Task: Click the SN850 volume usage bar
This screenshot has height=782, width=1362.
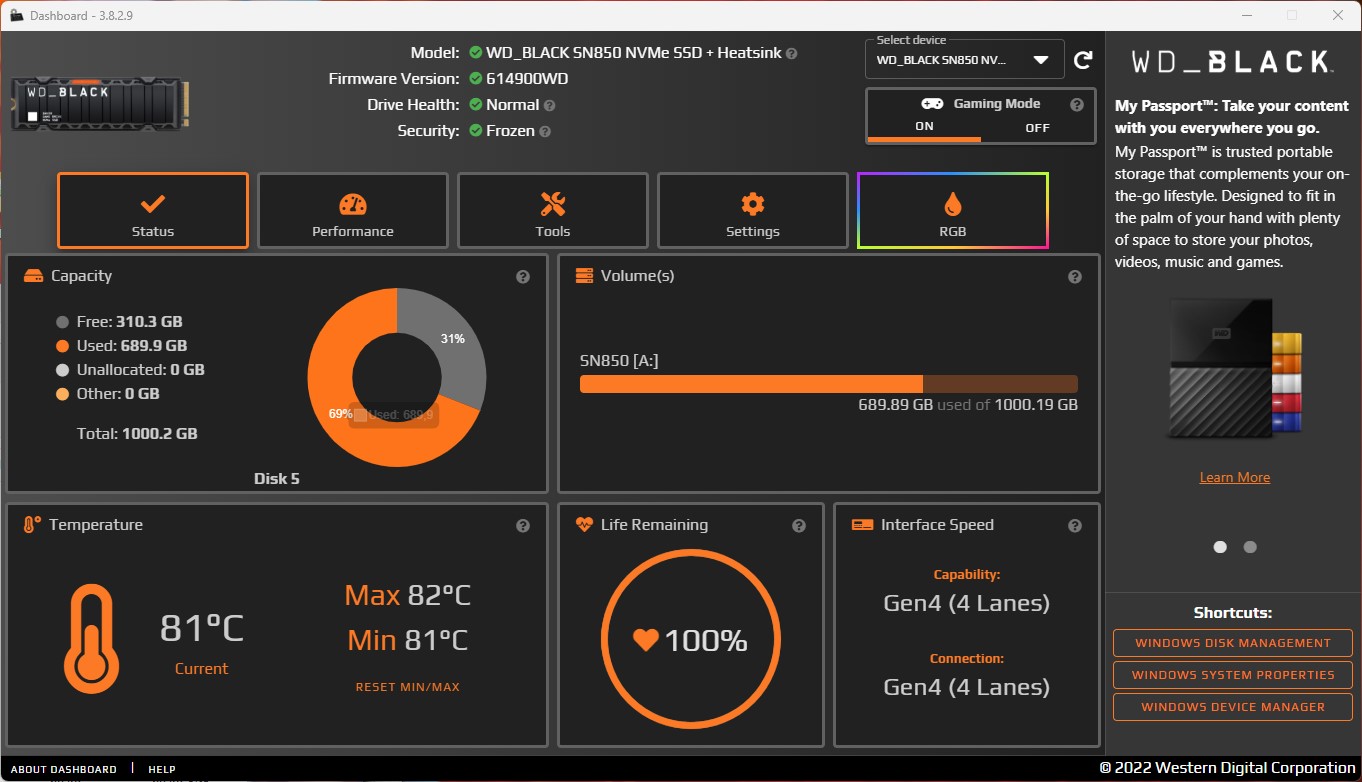Action: click(829, 384)
